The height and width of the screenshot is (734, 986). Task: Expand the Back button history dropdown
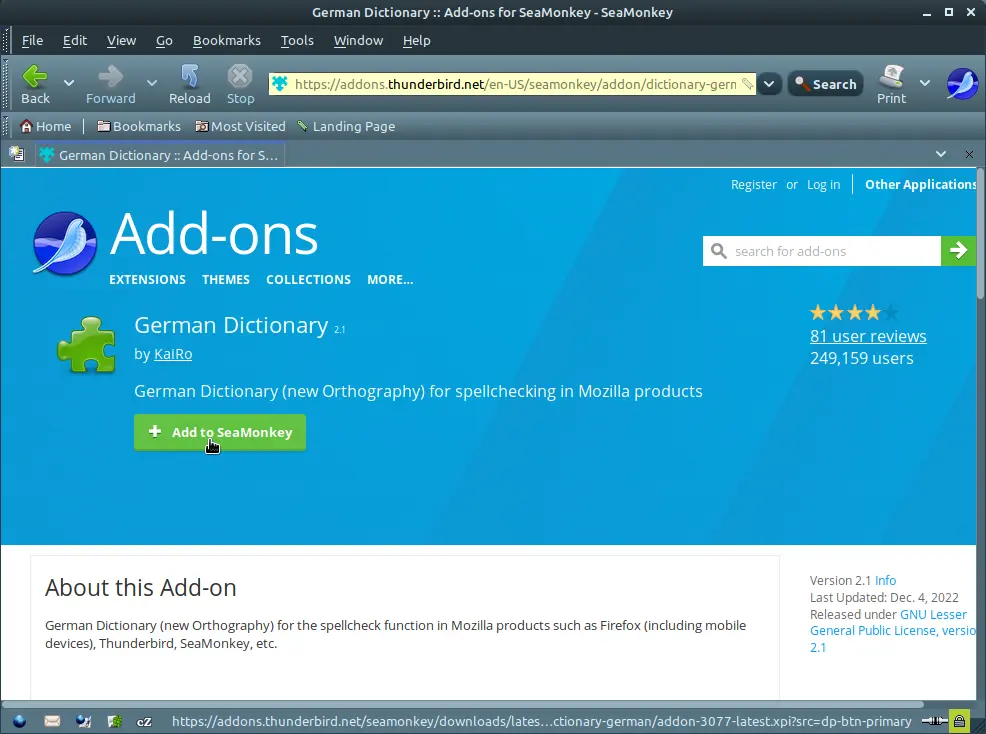click(x=69, y=83)
